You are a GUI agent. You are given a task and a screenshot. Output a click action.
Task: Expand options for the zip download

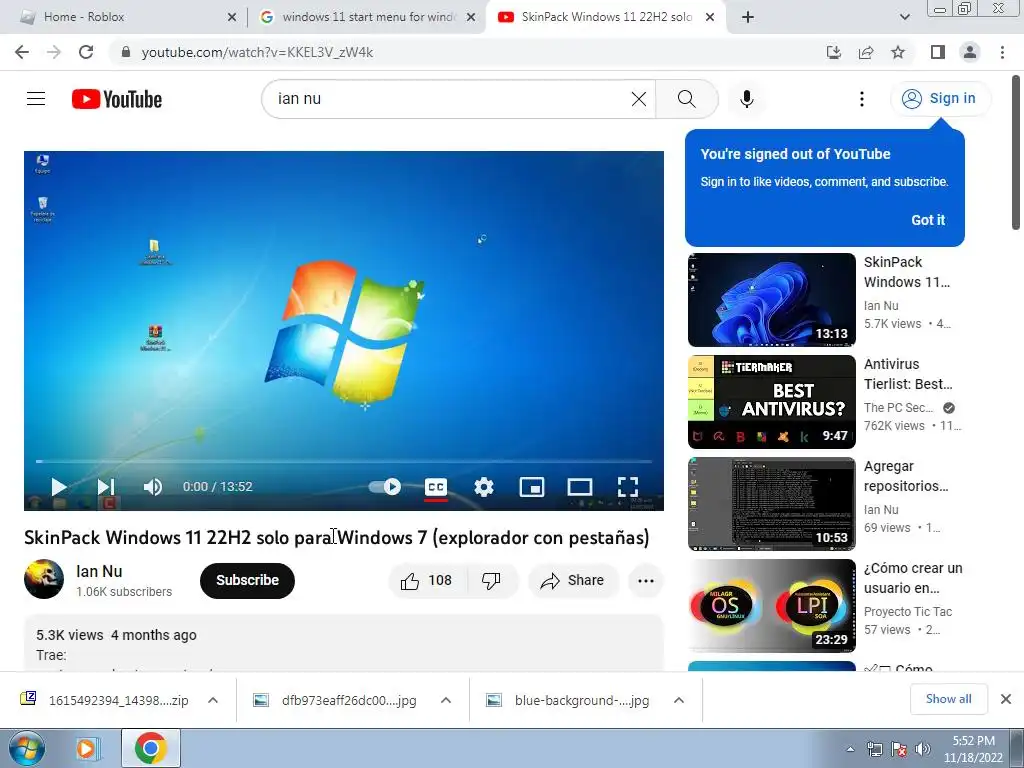pos(213,700)
